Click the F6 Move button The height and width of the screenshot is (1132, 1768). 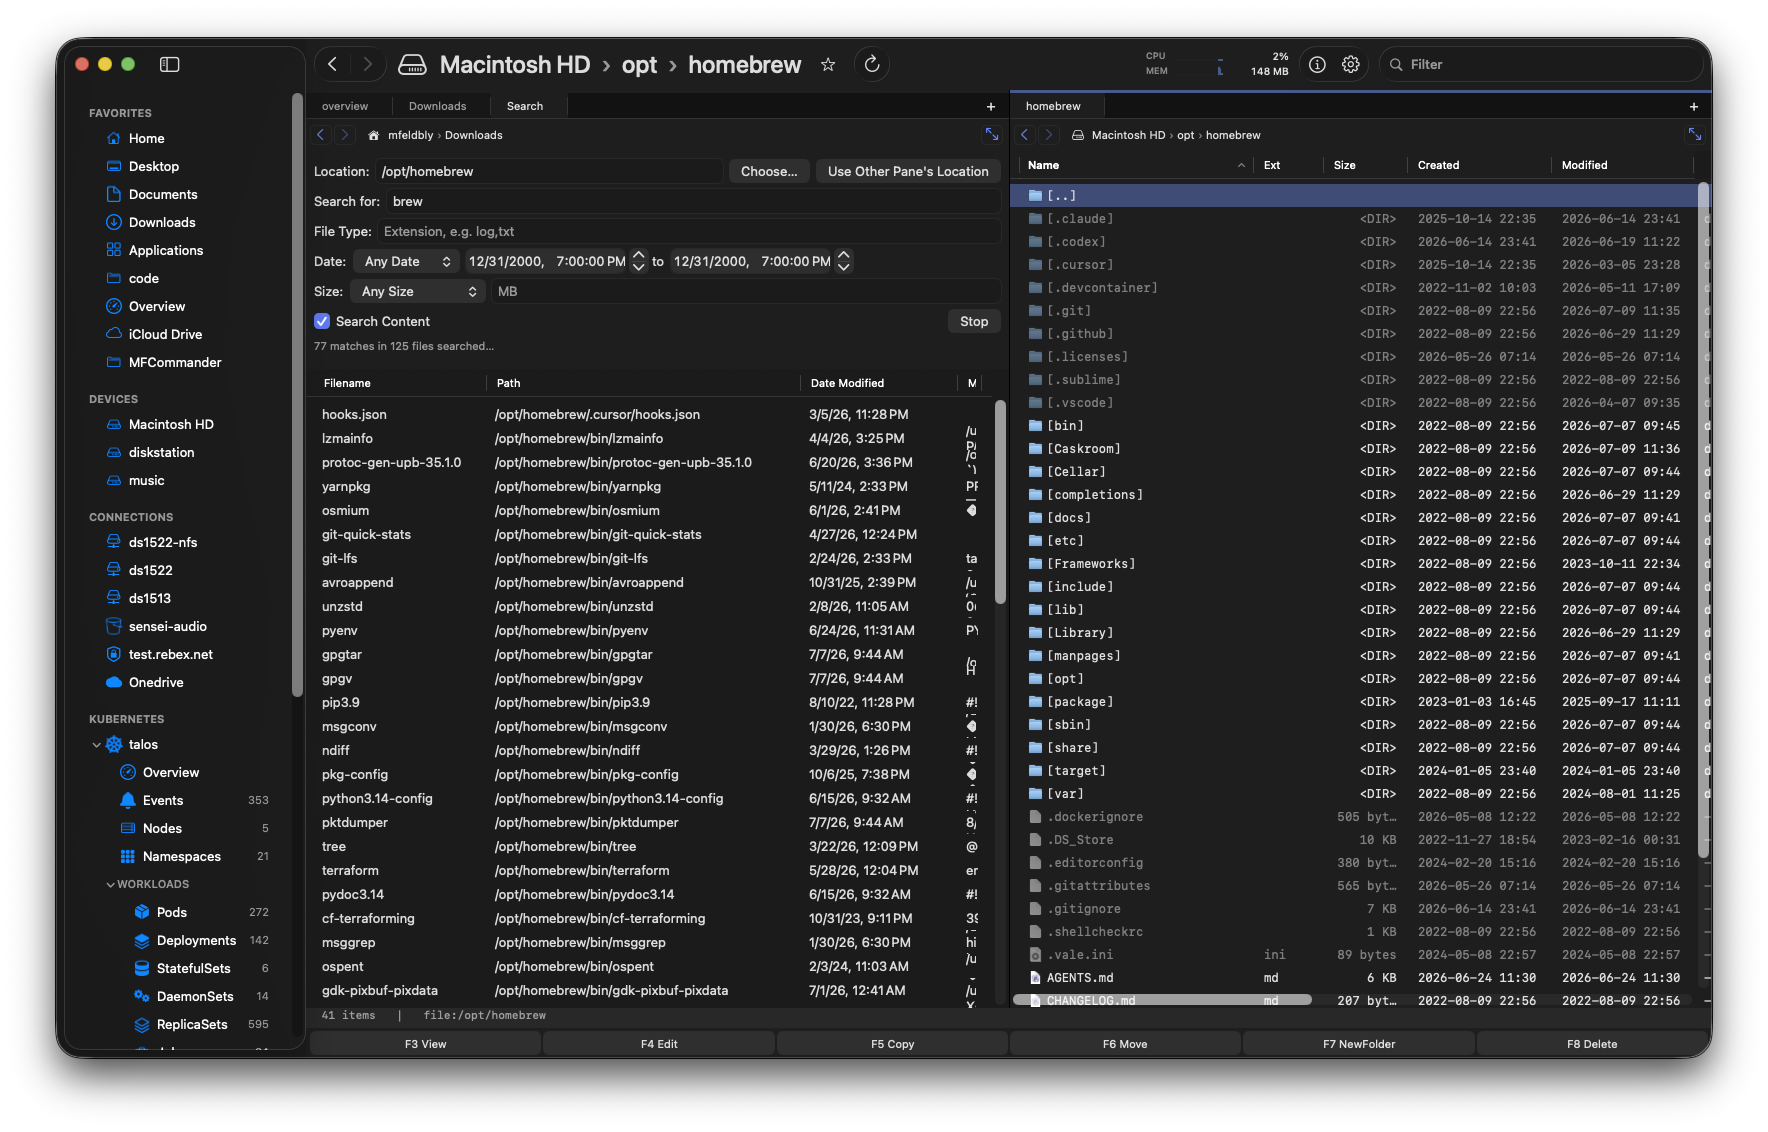[x=1125, y=1043]
